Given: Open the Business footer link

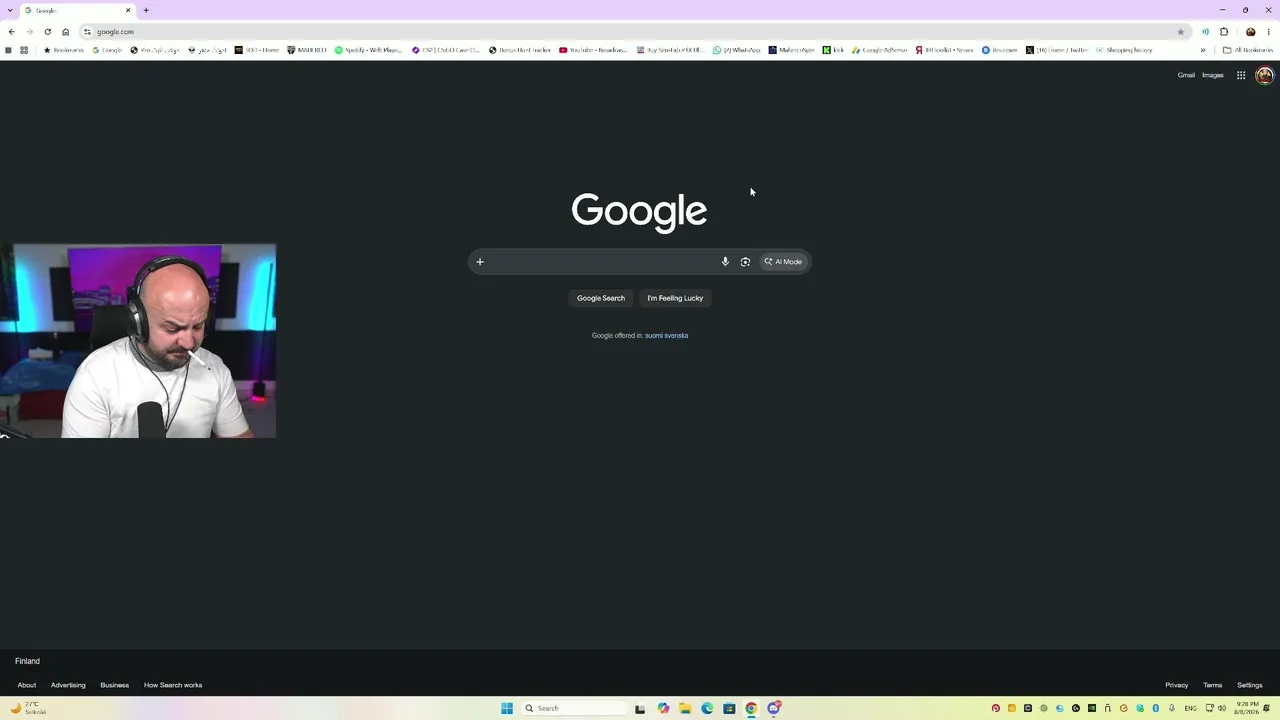Looking at the screenshot, I should pos(114,685).
